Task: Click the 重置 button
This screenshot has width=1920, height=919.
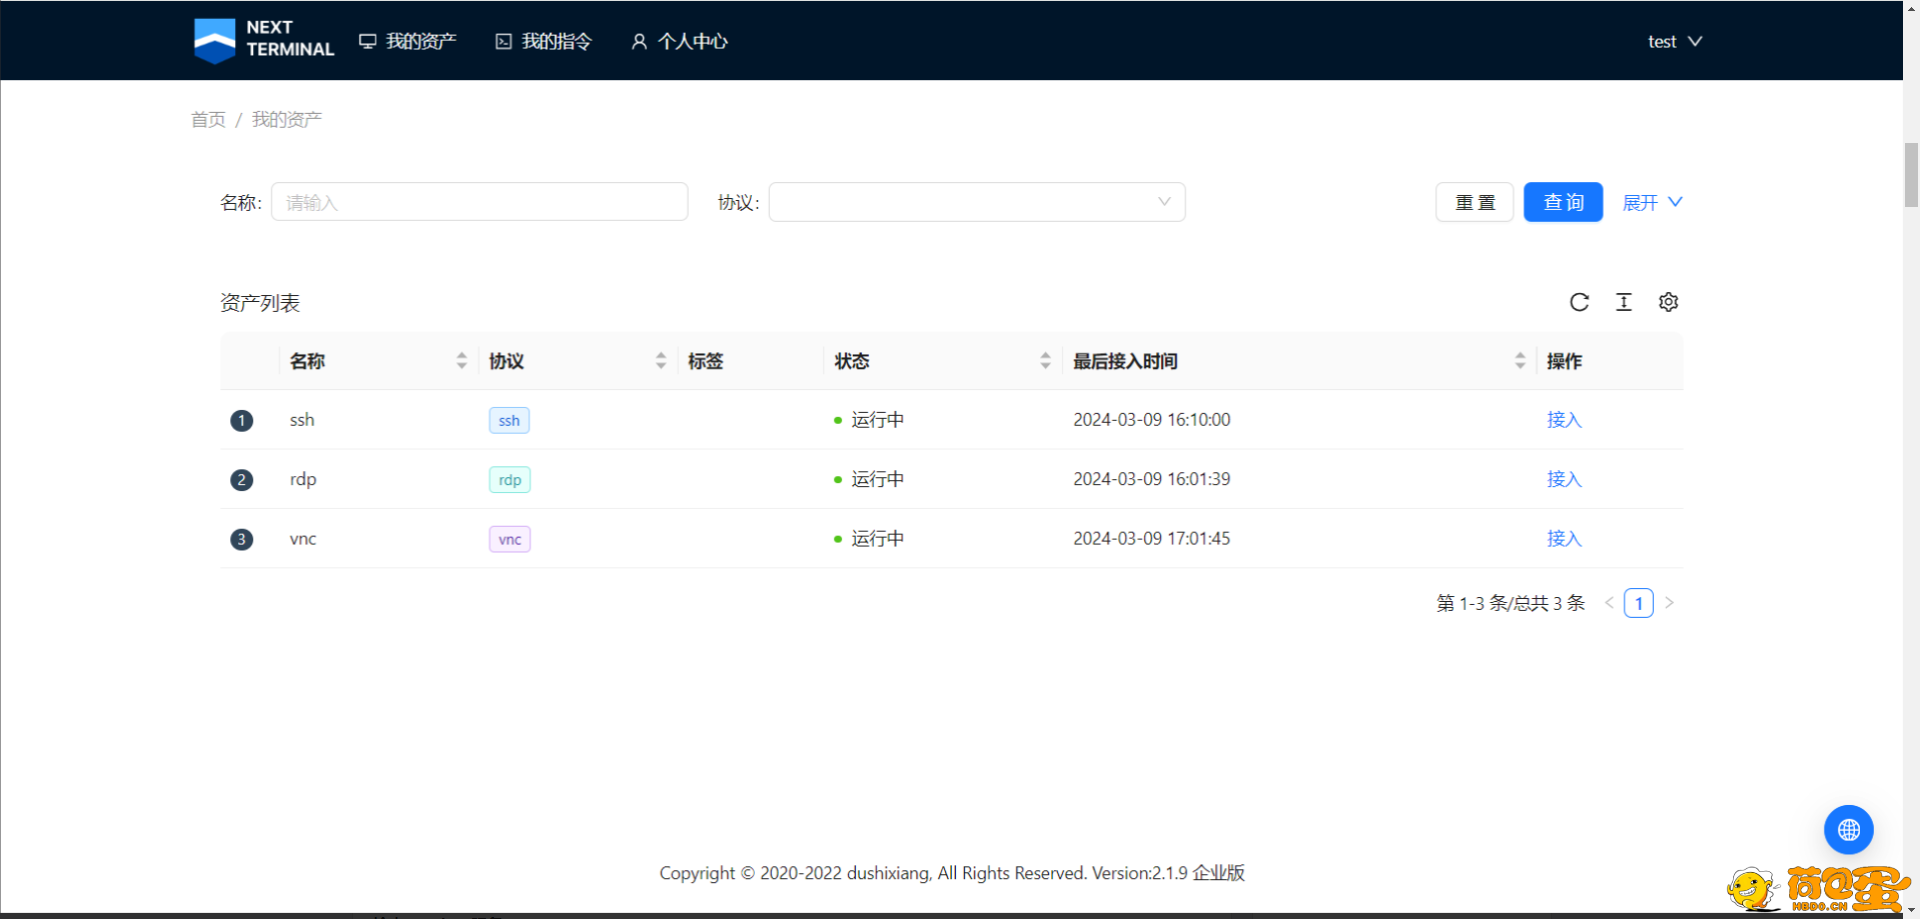Action: (1475, 202)
